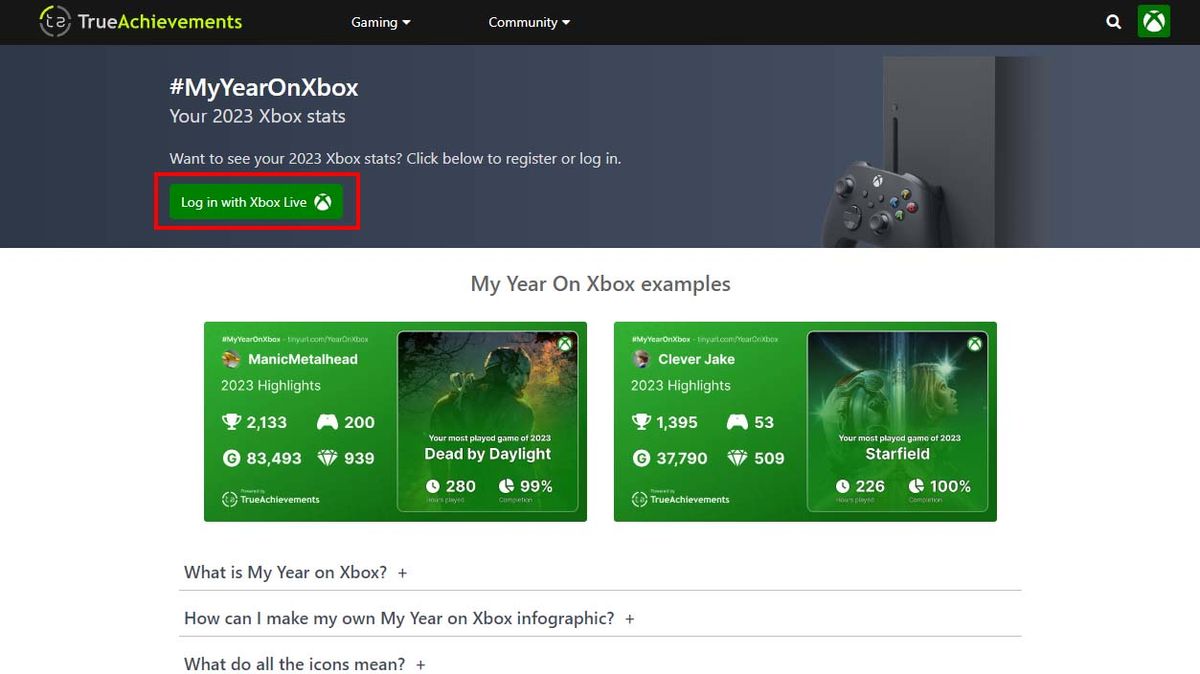Click TrueAchievements logo on Clever Jake card

tap(681, 498)
